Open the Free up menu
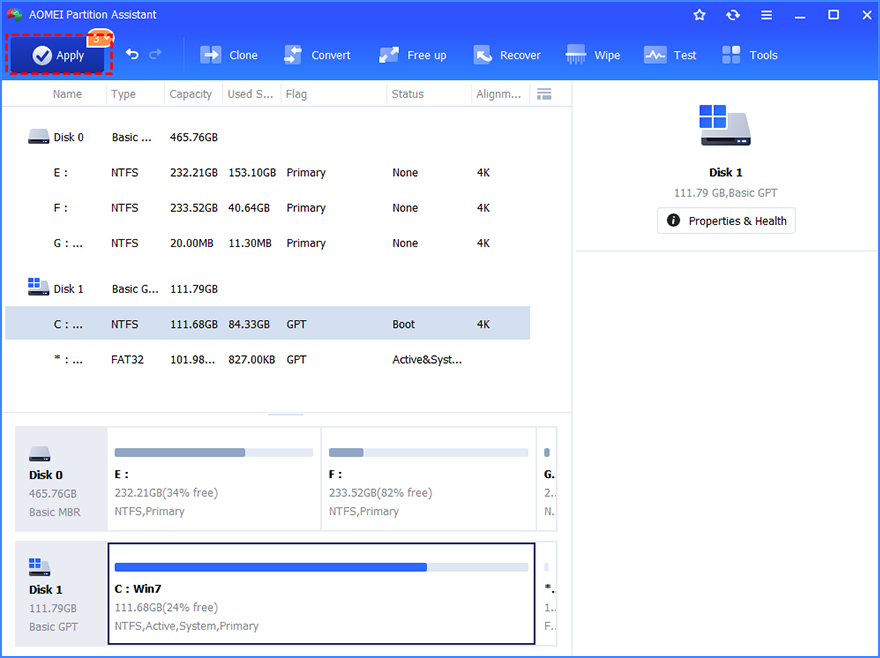 412,55
